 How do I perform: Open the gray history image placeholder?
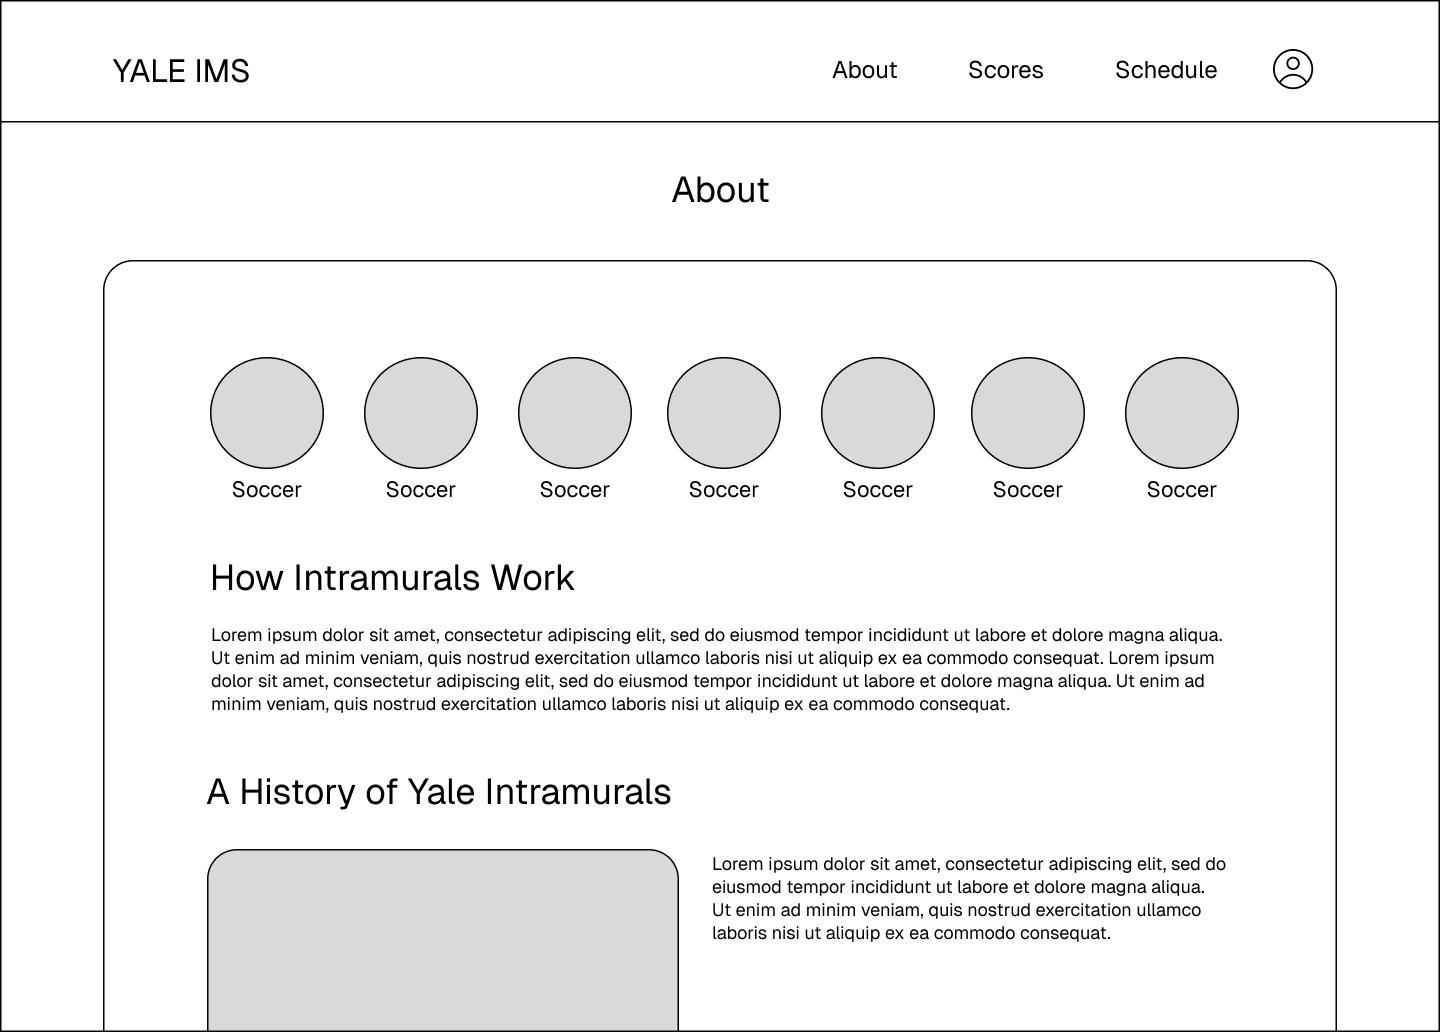[x=443, y=940]
